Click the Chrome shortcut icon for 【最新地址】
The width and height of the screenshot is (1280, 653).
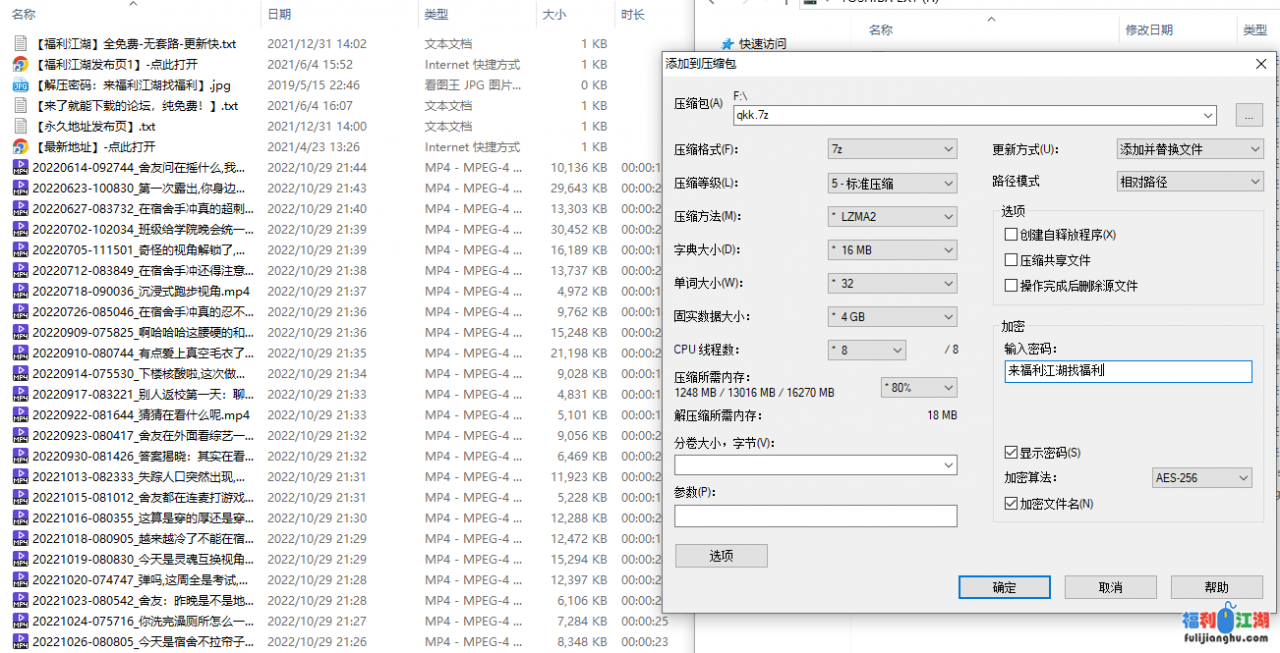point(20,147)
